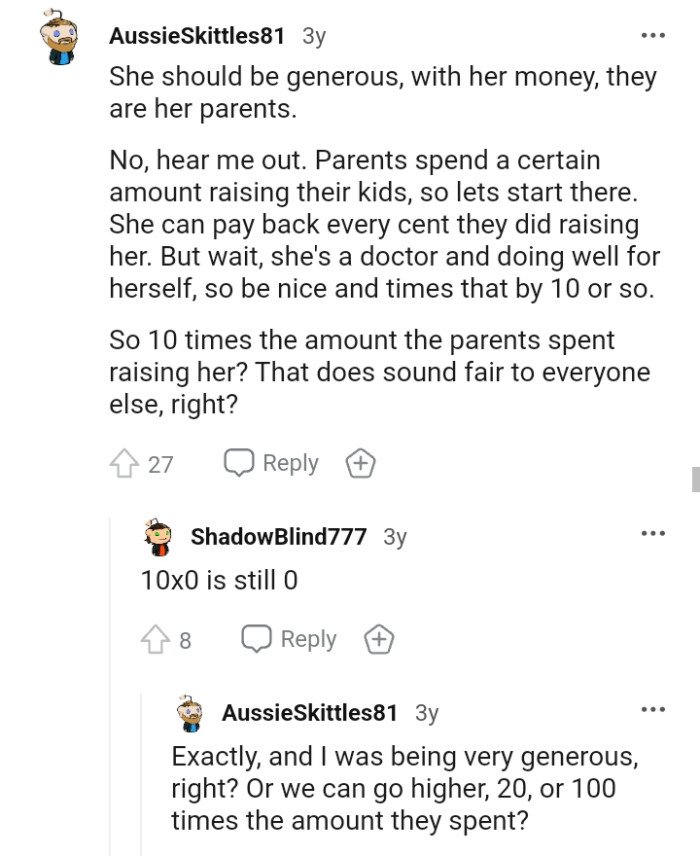This screenshot has width=700, height=856.
Task: Open more options for top comment
Action: tap(653, 36)
